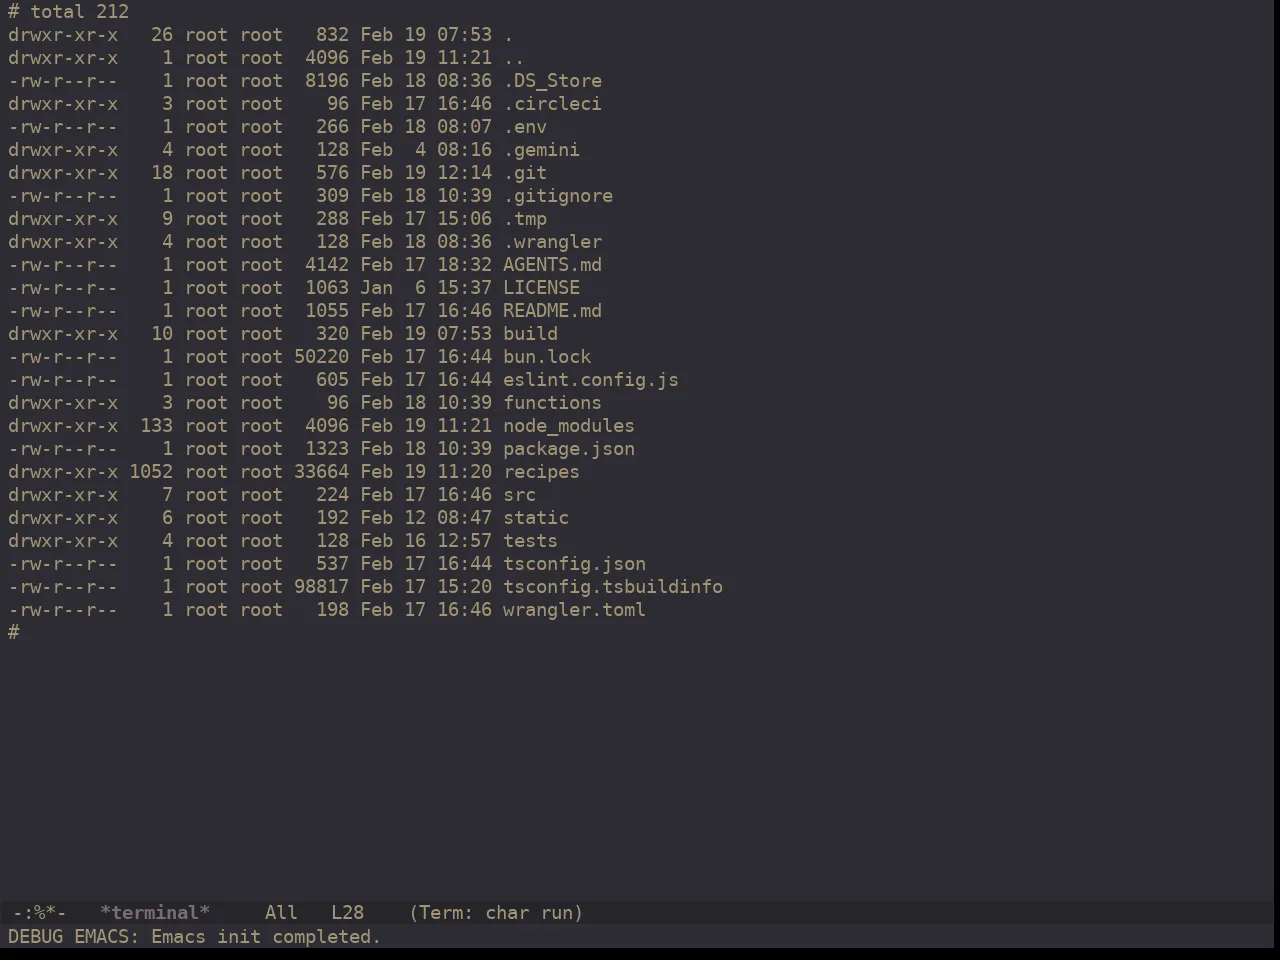Select package.json file entry
The image size is (1280, 960).
point(569,449)
